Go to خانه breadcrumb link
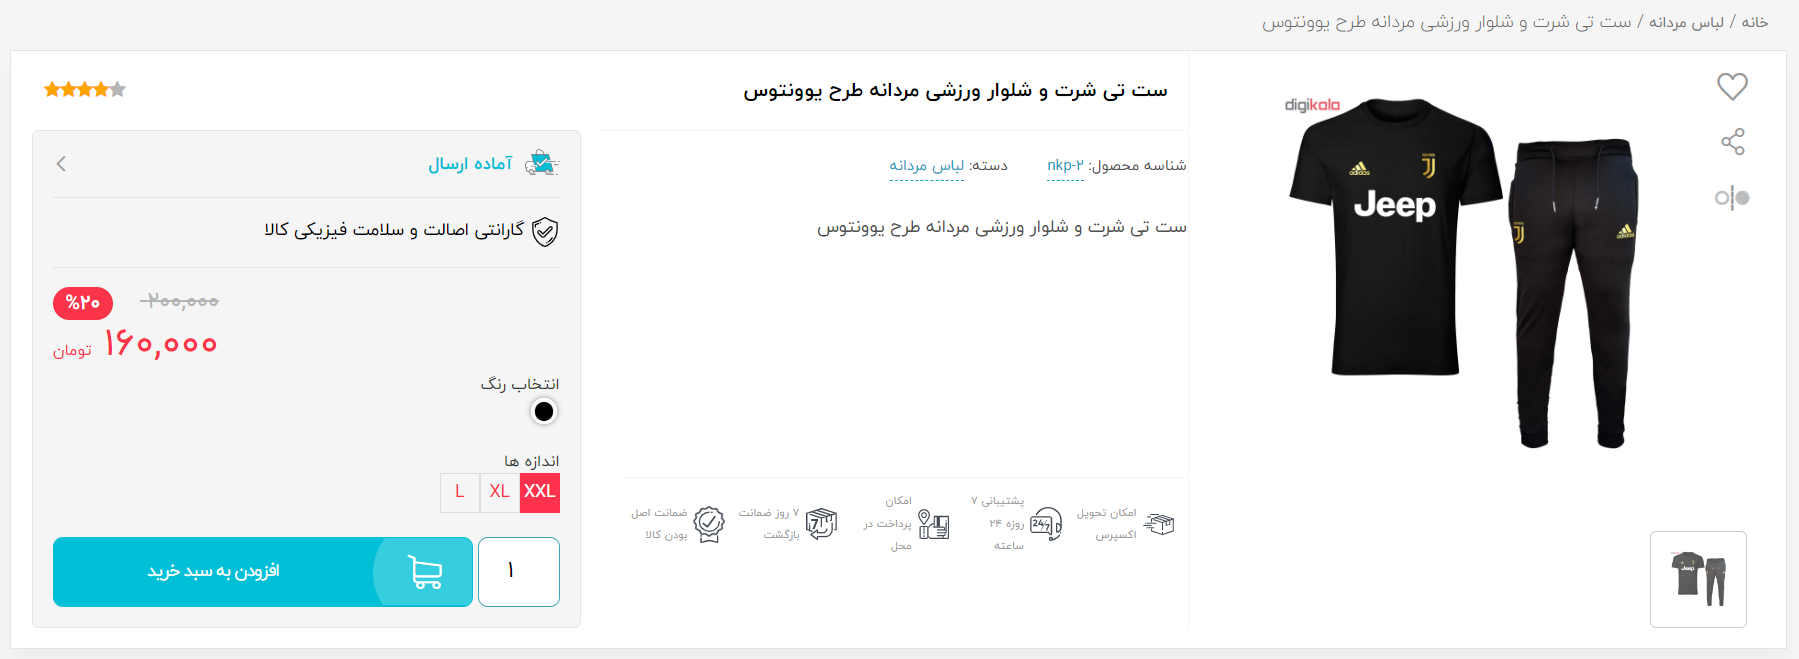Screen dimensions: 1799x659 [1755, 22]
